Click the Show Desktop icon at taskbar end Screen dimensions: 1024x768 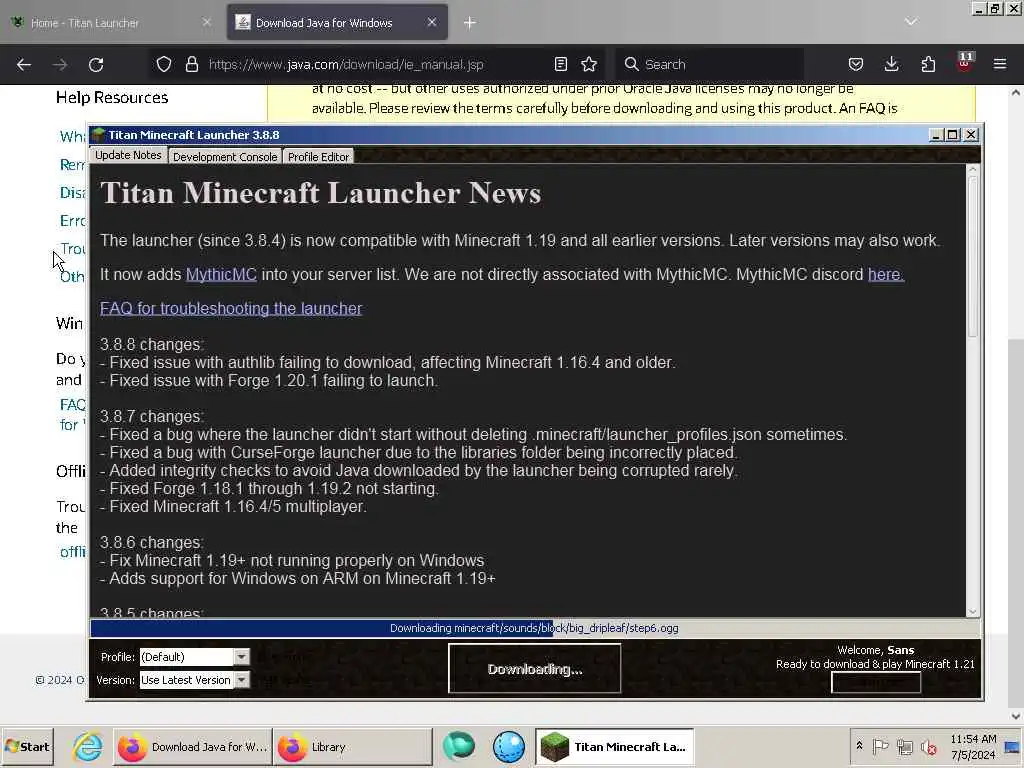tap(1013, 747)
